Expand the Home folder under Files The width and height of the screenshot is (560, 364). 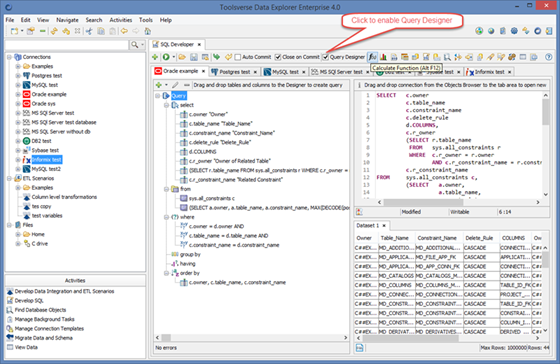tap(18, 234)
